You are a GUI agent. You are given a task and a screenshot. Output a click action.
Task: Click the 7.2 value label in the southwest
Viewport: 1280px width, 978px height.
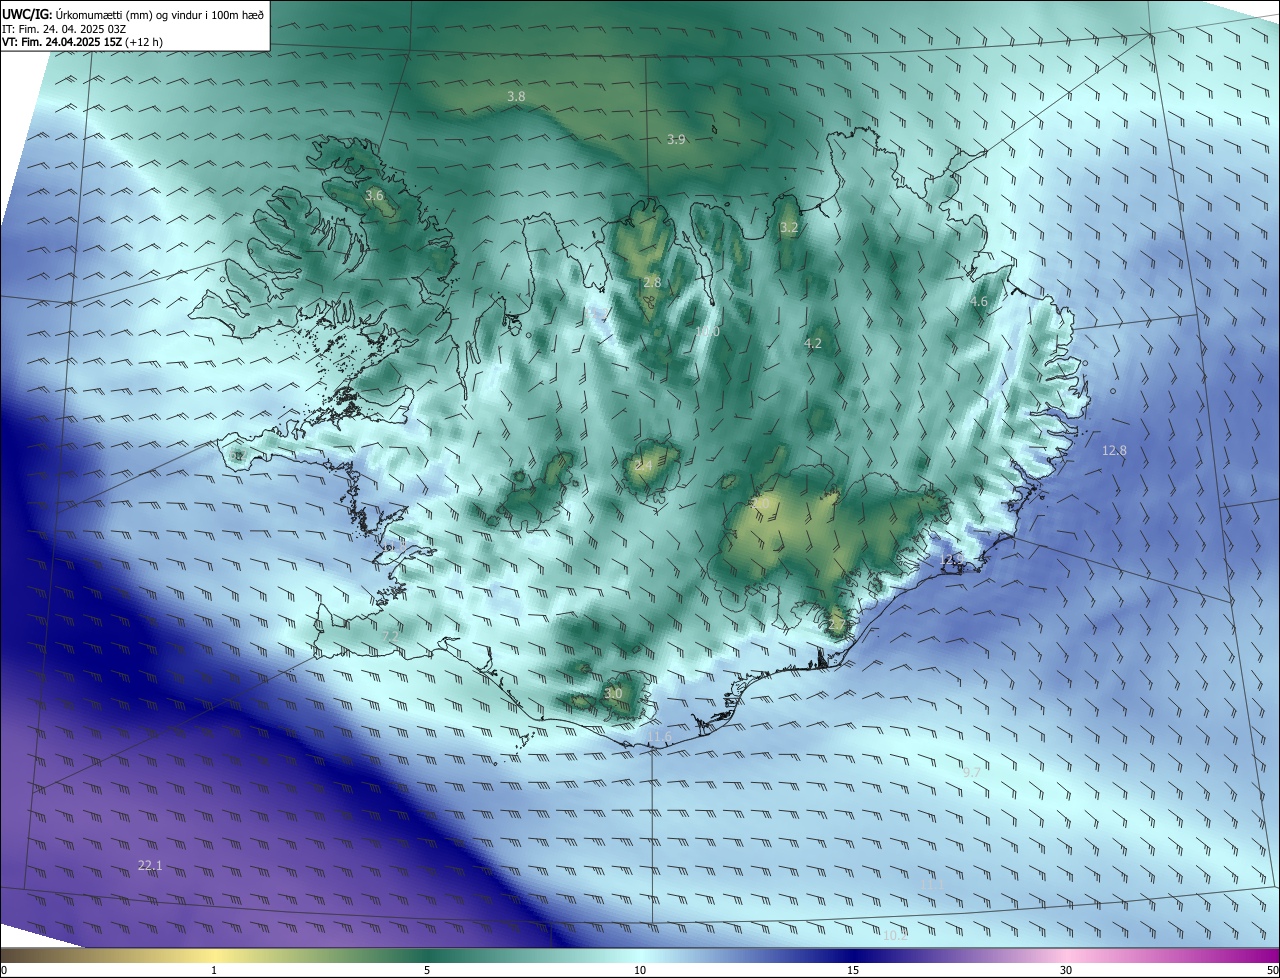pos(390,637)
